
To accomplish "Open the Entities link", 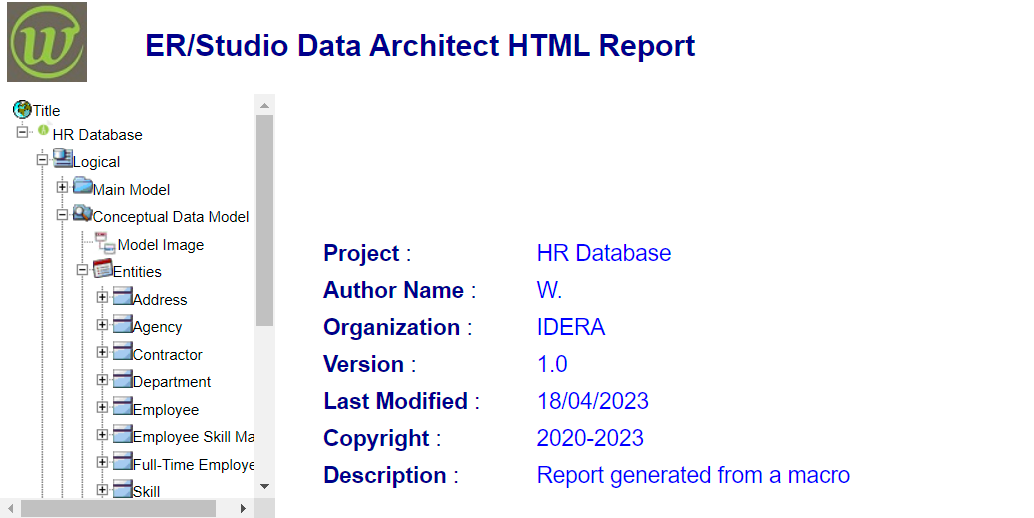I will 137,272.
